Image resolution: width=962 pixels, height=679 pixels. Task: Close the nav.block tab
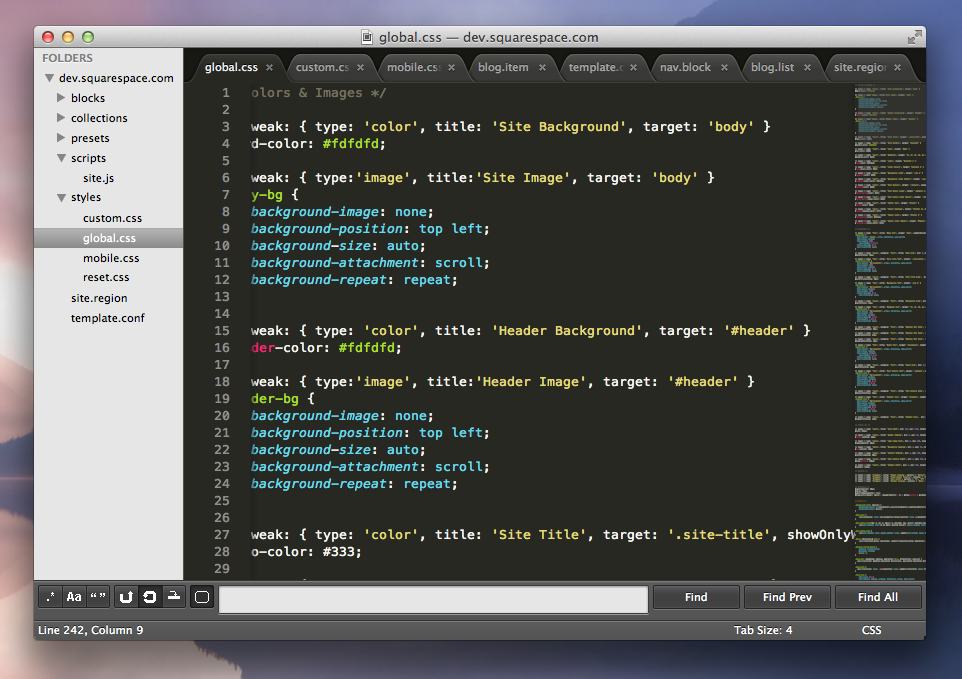coord(725,67)
